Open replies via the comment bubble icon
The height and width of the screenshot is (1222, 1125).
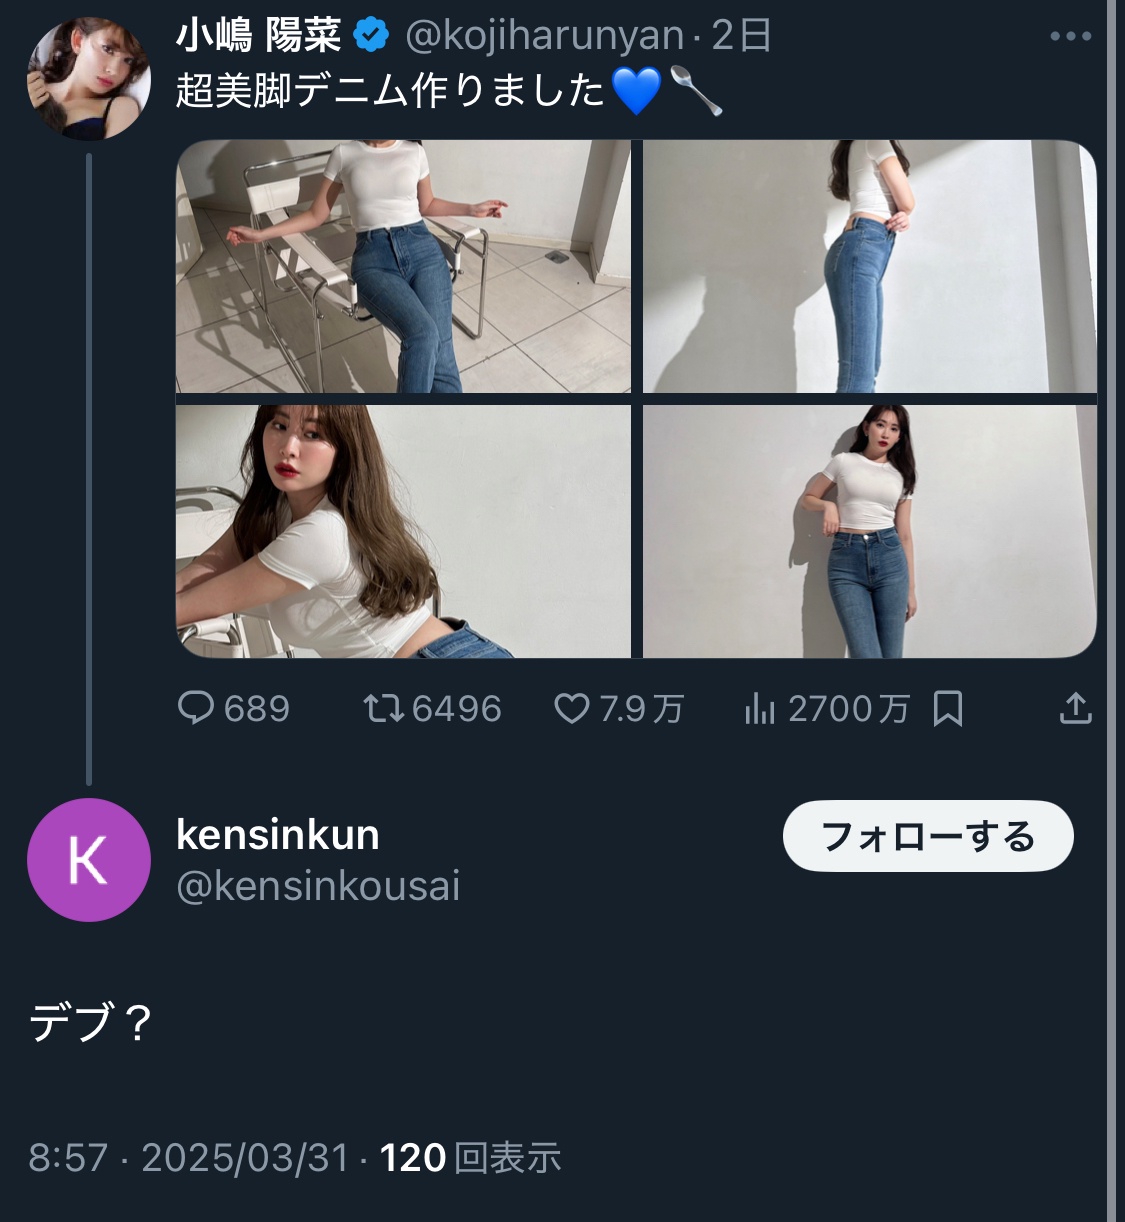[196, 708]
